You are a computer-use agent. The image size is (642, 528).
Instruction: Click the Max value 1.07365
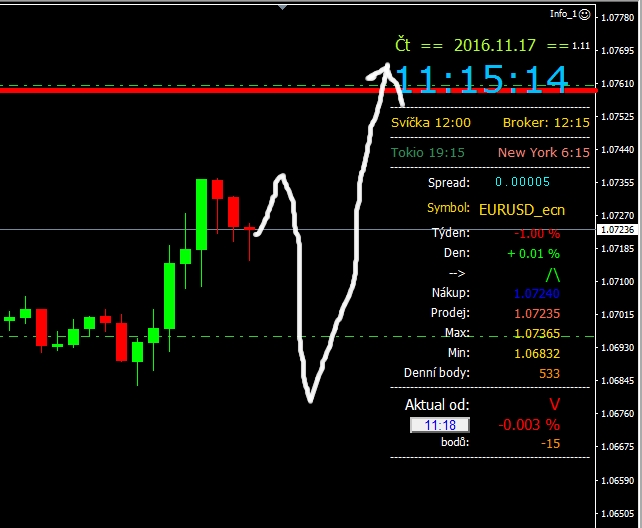click(x=537, y=334)
